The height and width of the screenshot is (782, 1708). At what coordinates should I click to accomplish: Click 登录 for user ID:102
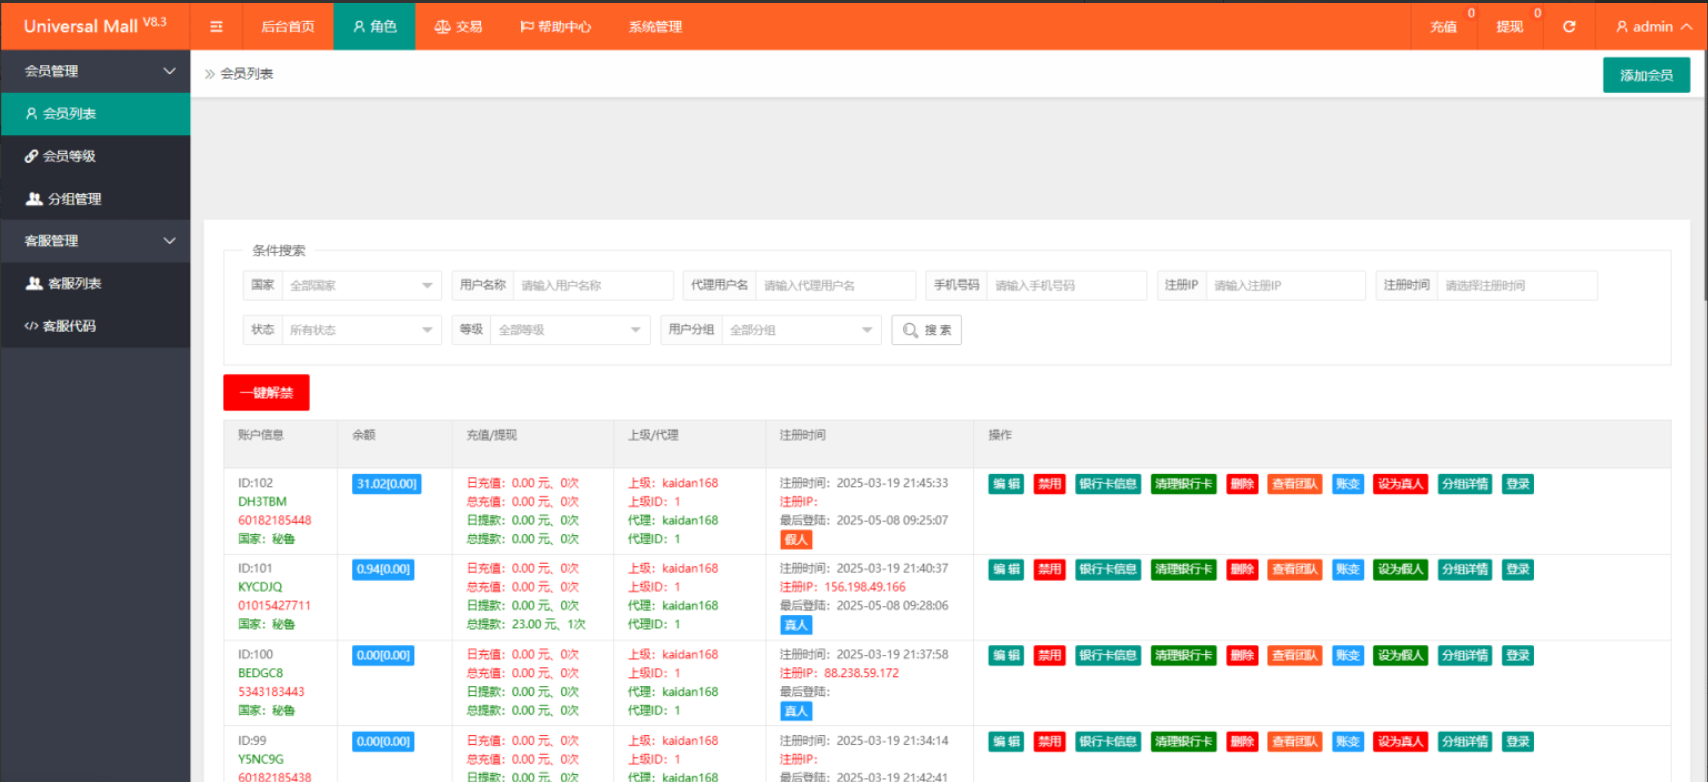[x=1517, y=484]
